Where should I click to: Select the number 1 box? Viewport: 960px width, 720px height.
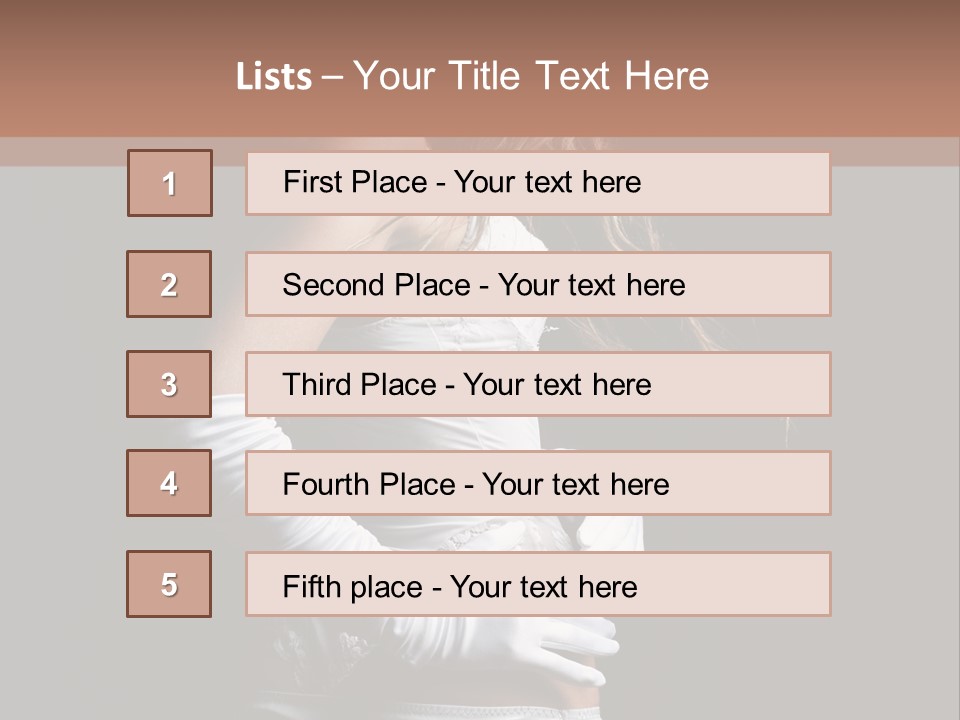[x=169, y=183]
